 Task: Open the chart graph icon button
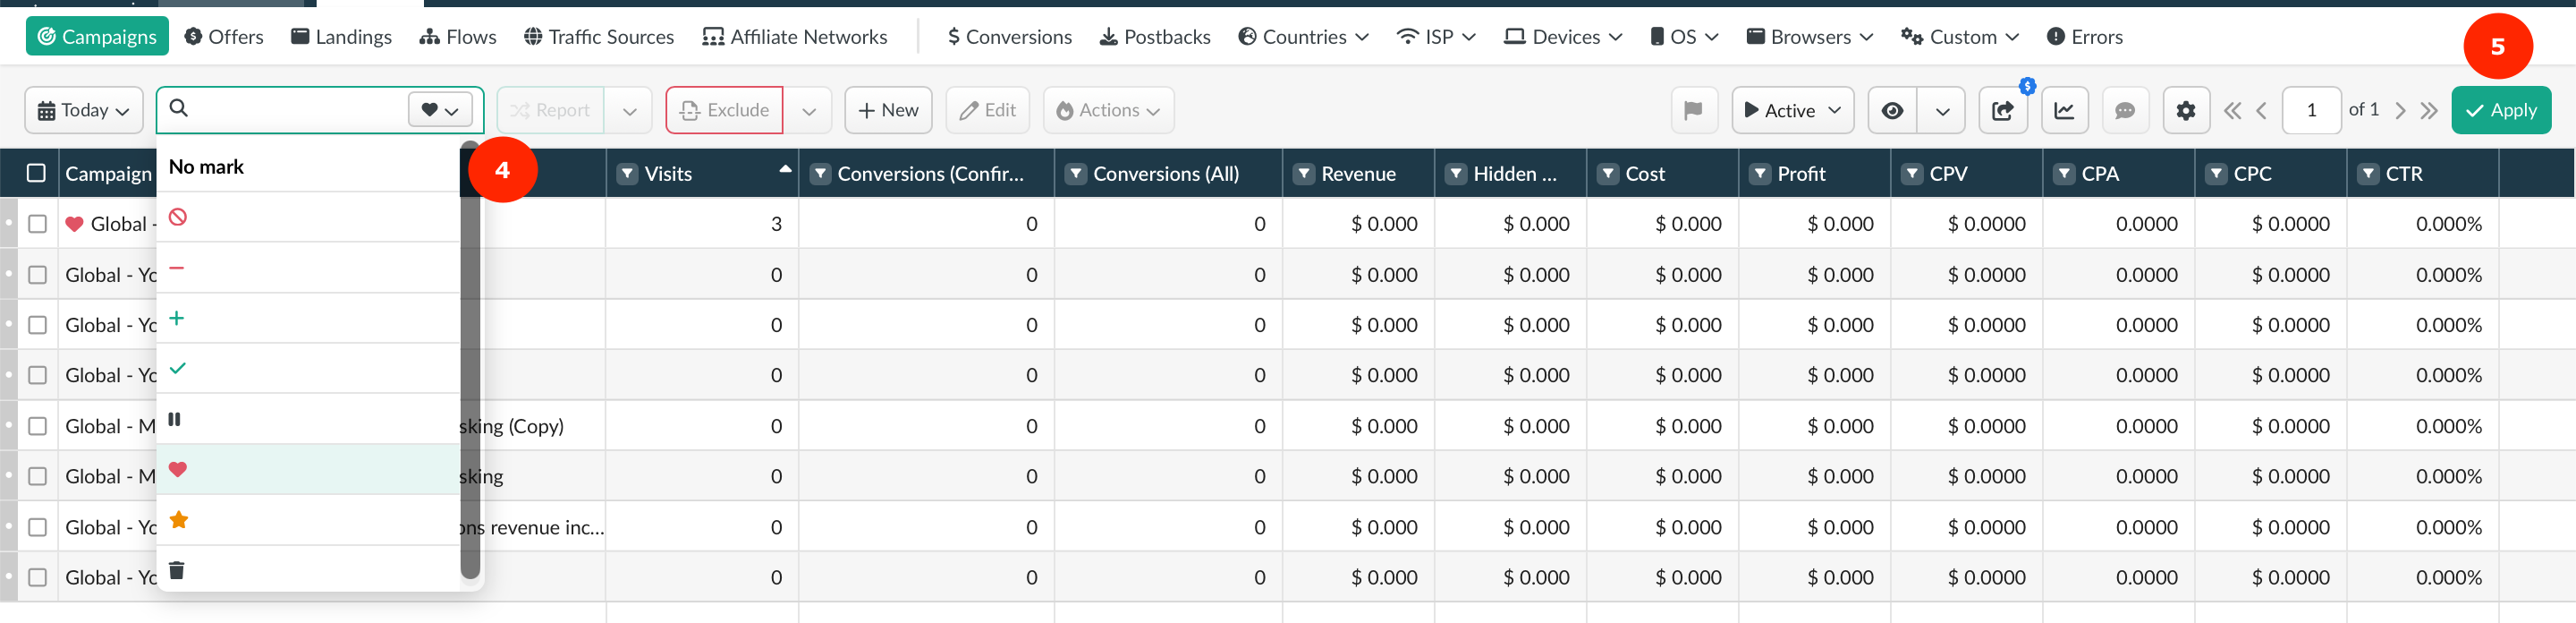(x=2063, y=110)
